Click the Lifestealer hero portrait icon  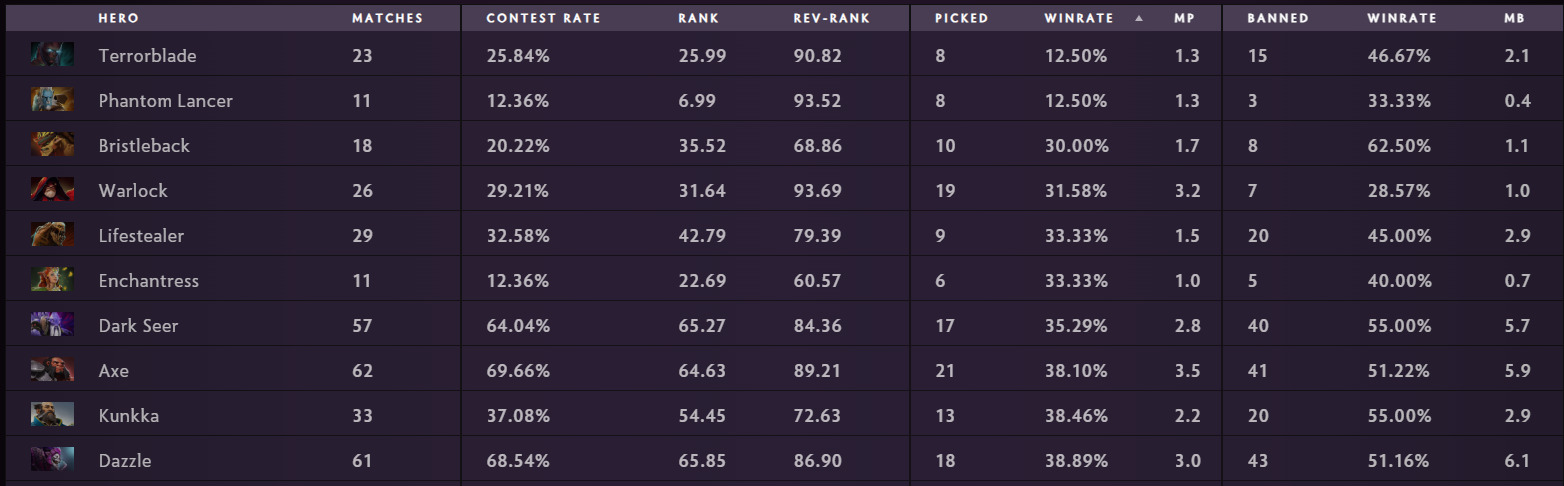click(x=52, y=235)
